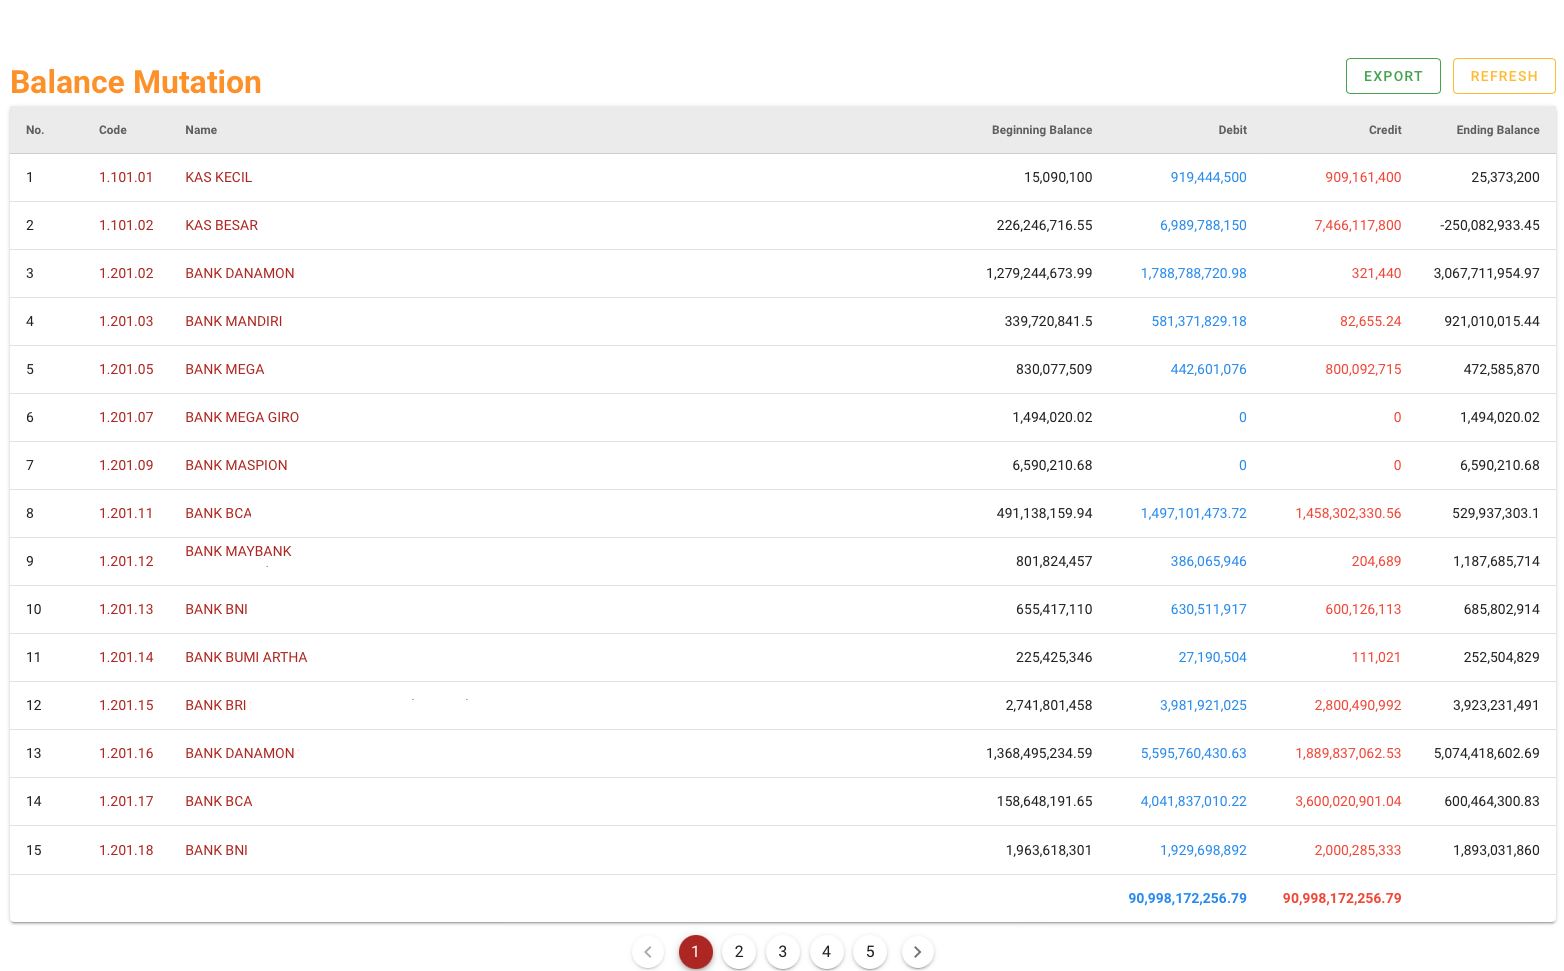Go to page 2 of results
The image size is (1564, 971).
pyautogui.click(x=739, y=952)
